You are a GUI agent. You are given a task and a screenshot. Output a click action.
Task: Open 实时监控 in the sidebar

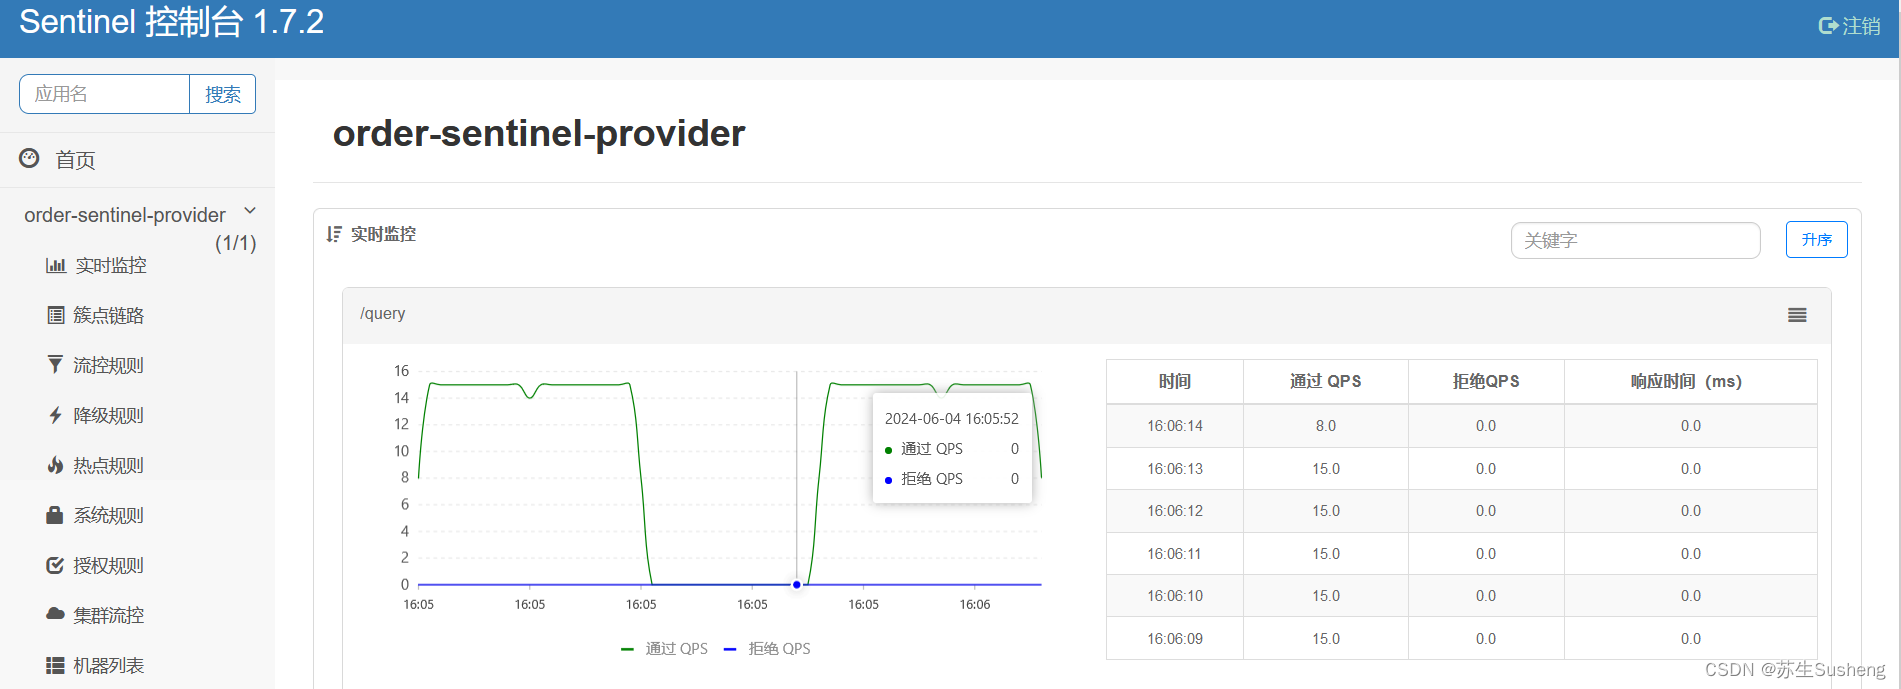(x=111, y=265)
